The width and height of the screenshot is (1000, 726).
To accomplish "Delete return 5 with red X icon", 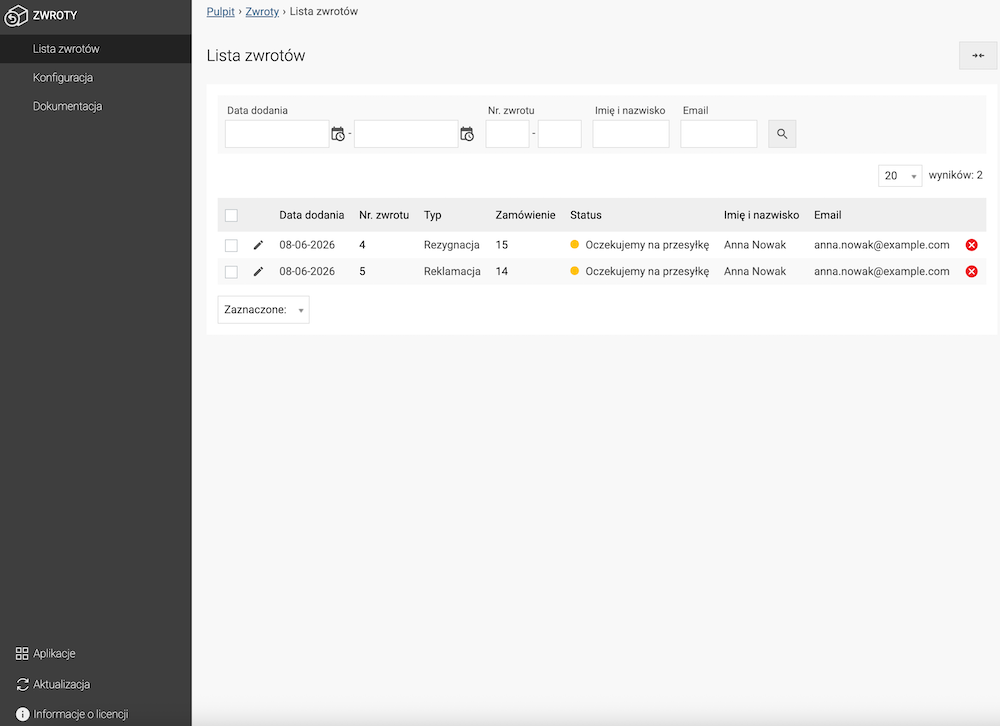I will [x=971, y=272].
